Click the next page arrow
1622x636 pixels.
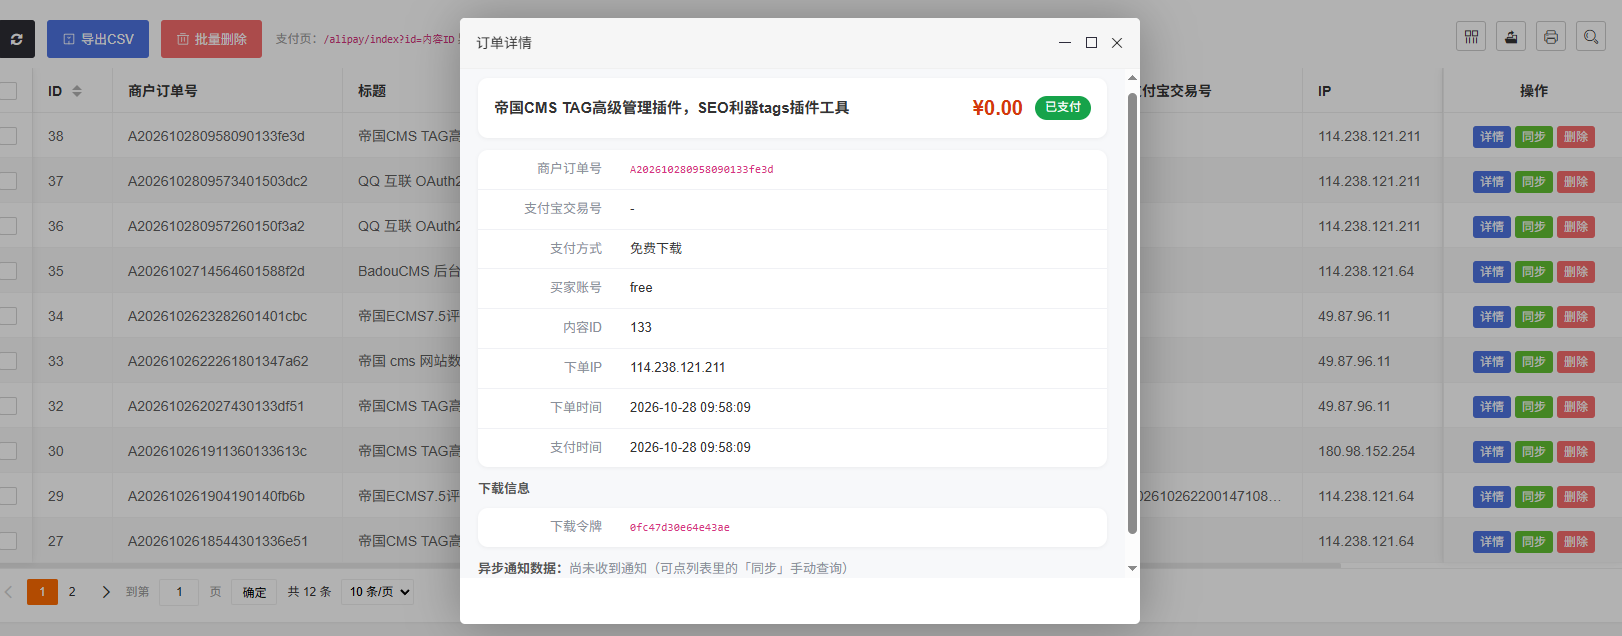(x=106, y=592)
